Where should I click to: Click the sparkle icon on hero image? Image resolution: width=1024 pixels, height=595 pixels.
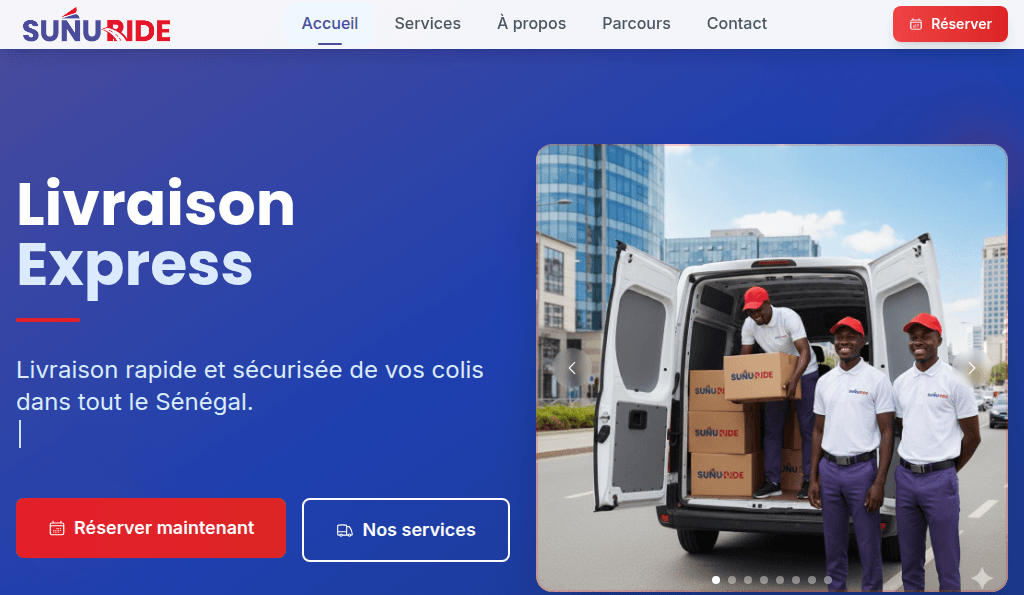tap(982, 577)
